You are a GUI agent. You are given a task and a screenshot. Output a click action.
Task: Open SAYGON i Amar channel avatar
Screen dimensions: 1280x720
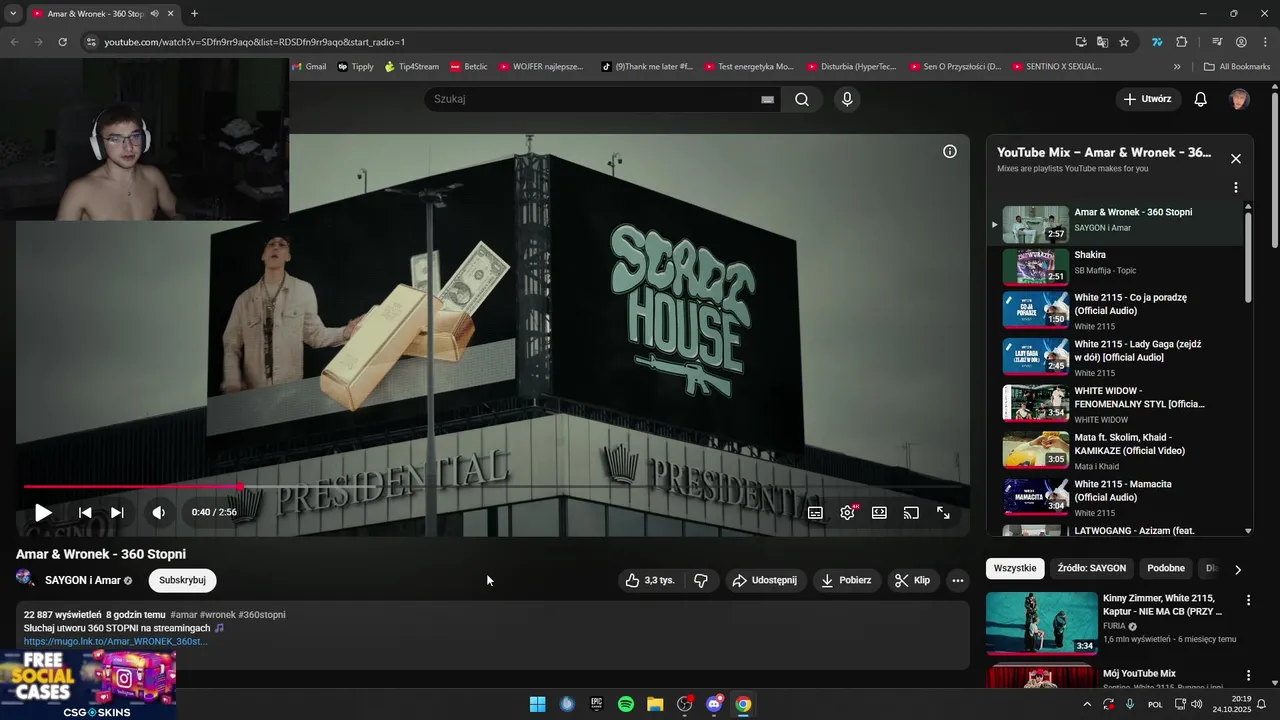coord(26,579)
